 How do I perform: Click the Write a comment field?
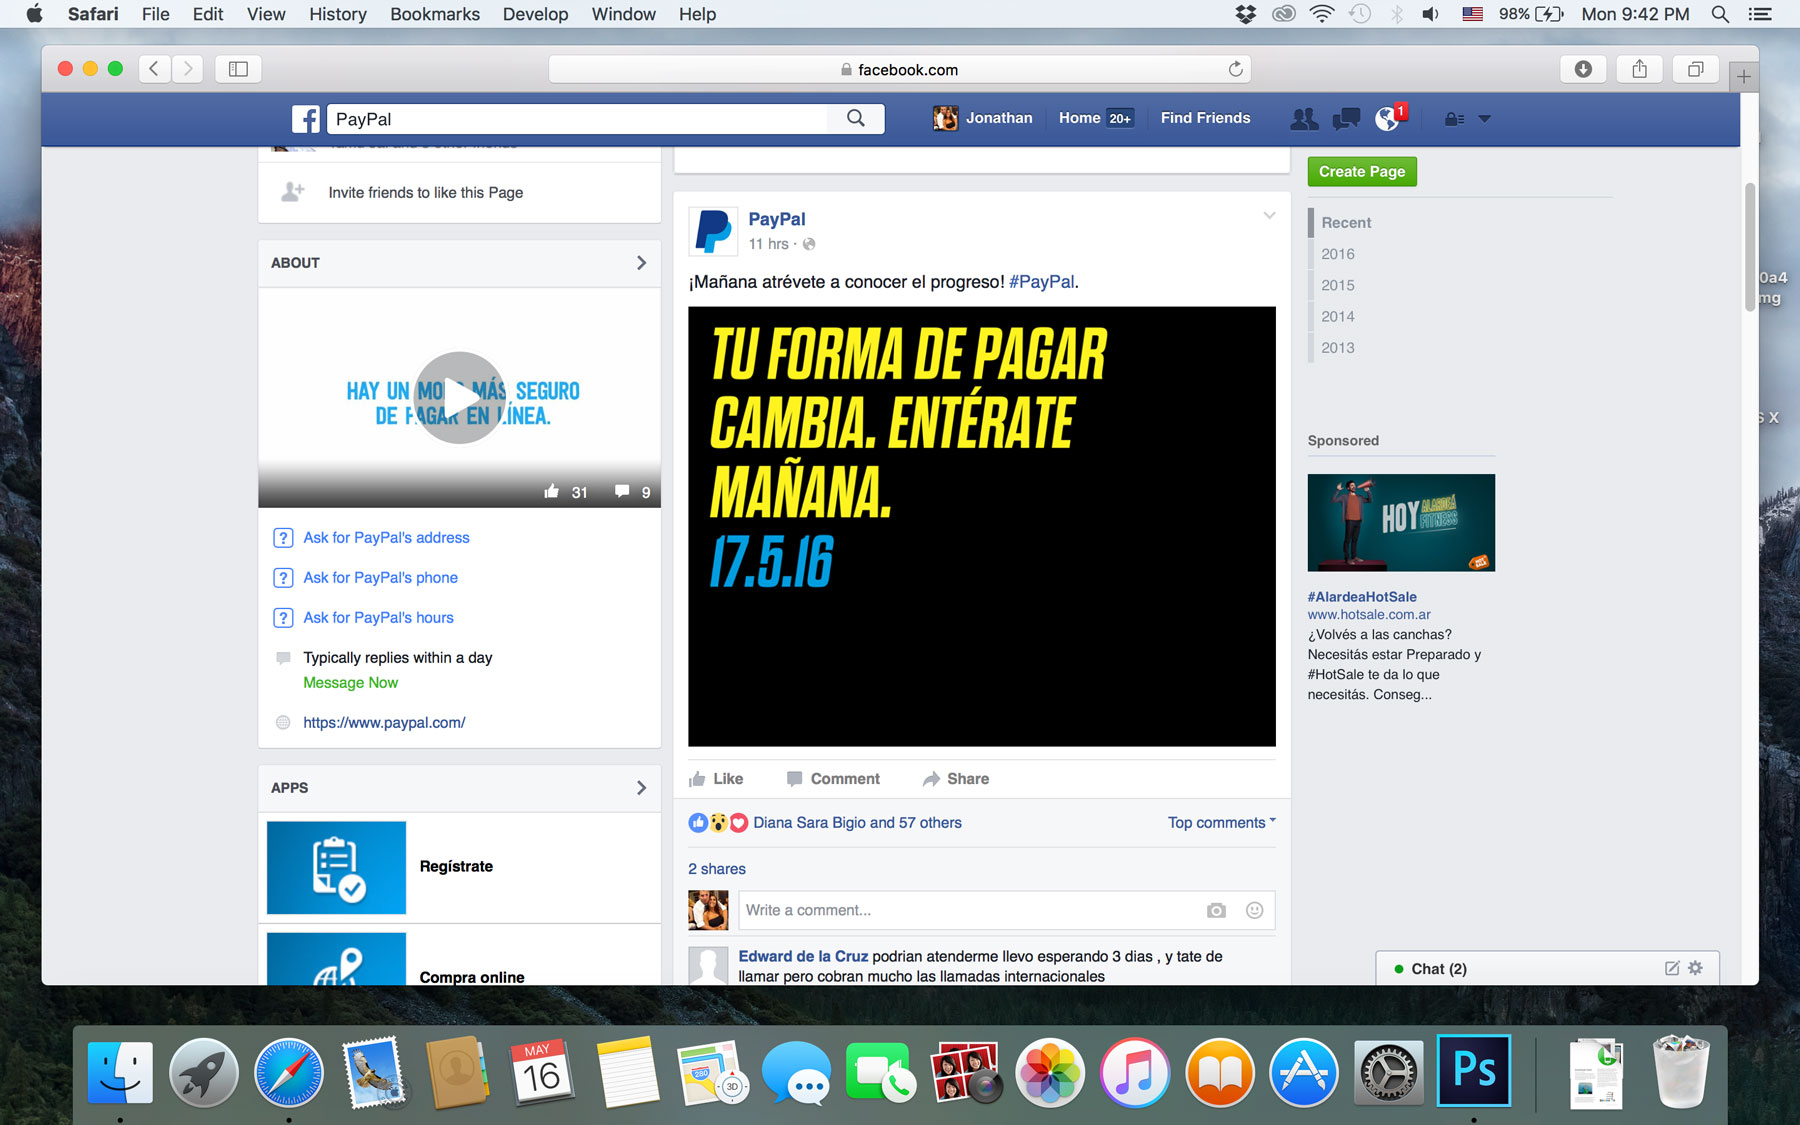[x=970, y=911]
